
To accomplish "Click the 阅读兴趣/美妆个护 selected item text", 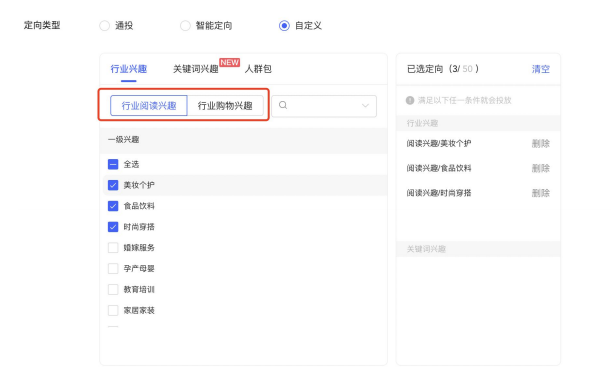I will pos(439,144).
